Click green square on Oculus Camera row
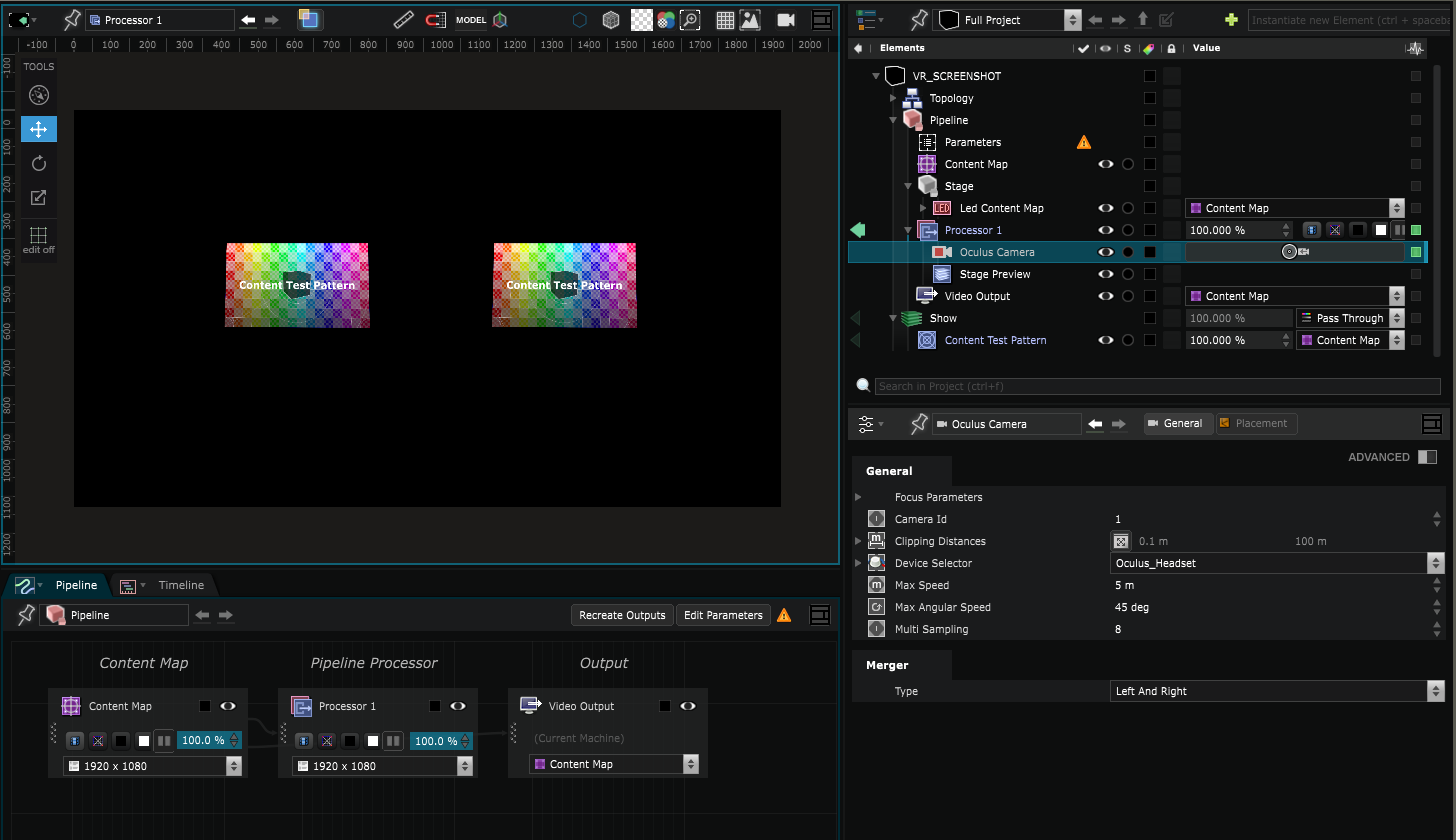Viewport: 1456px width, 840px height. coord(1415,252)
